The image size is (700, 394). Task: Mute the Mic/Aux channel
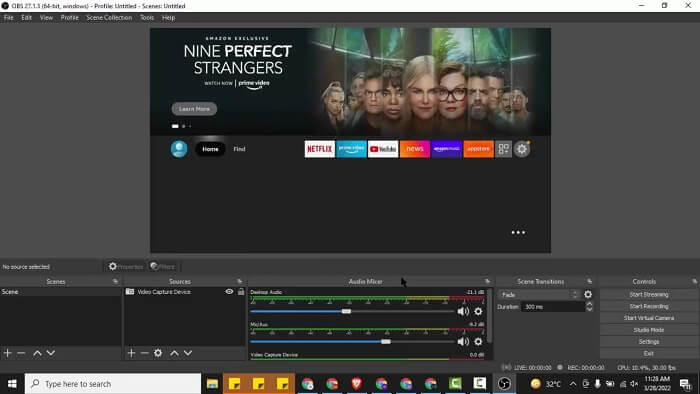[463, 341]
